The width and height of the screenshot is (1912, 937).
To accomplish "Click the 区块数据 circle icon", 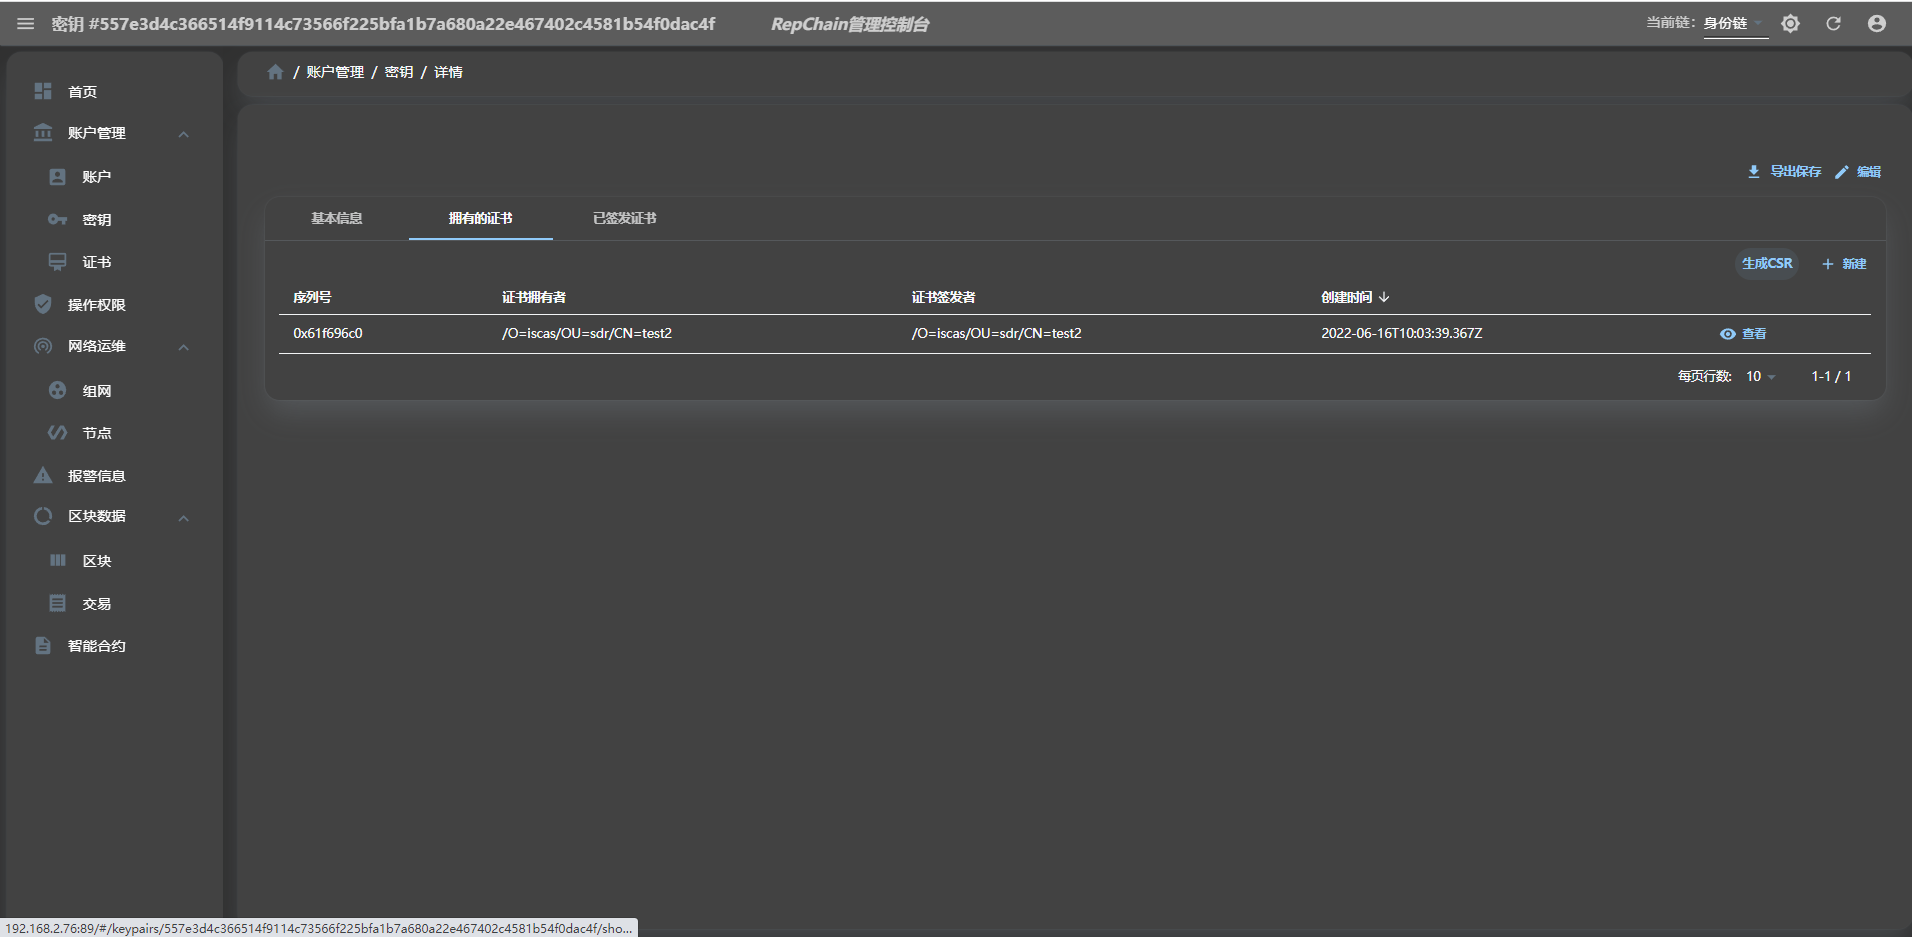I will click(43, 516).
